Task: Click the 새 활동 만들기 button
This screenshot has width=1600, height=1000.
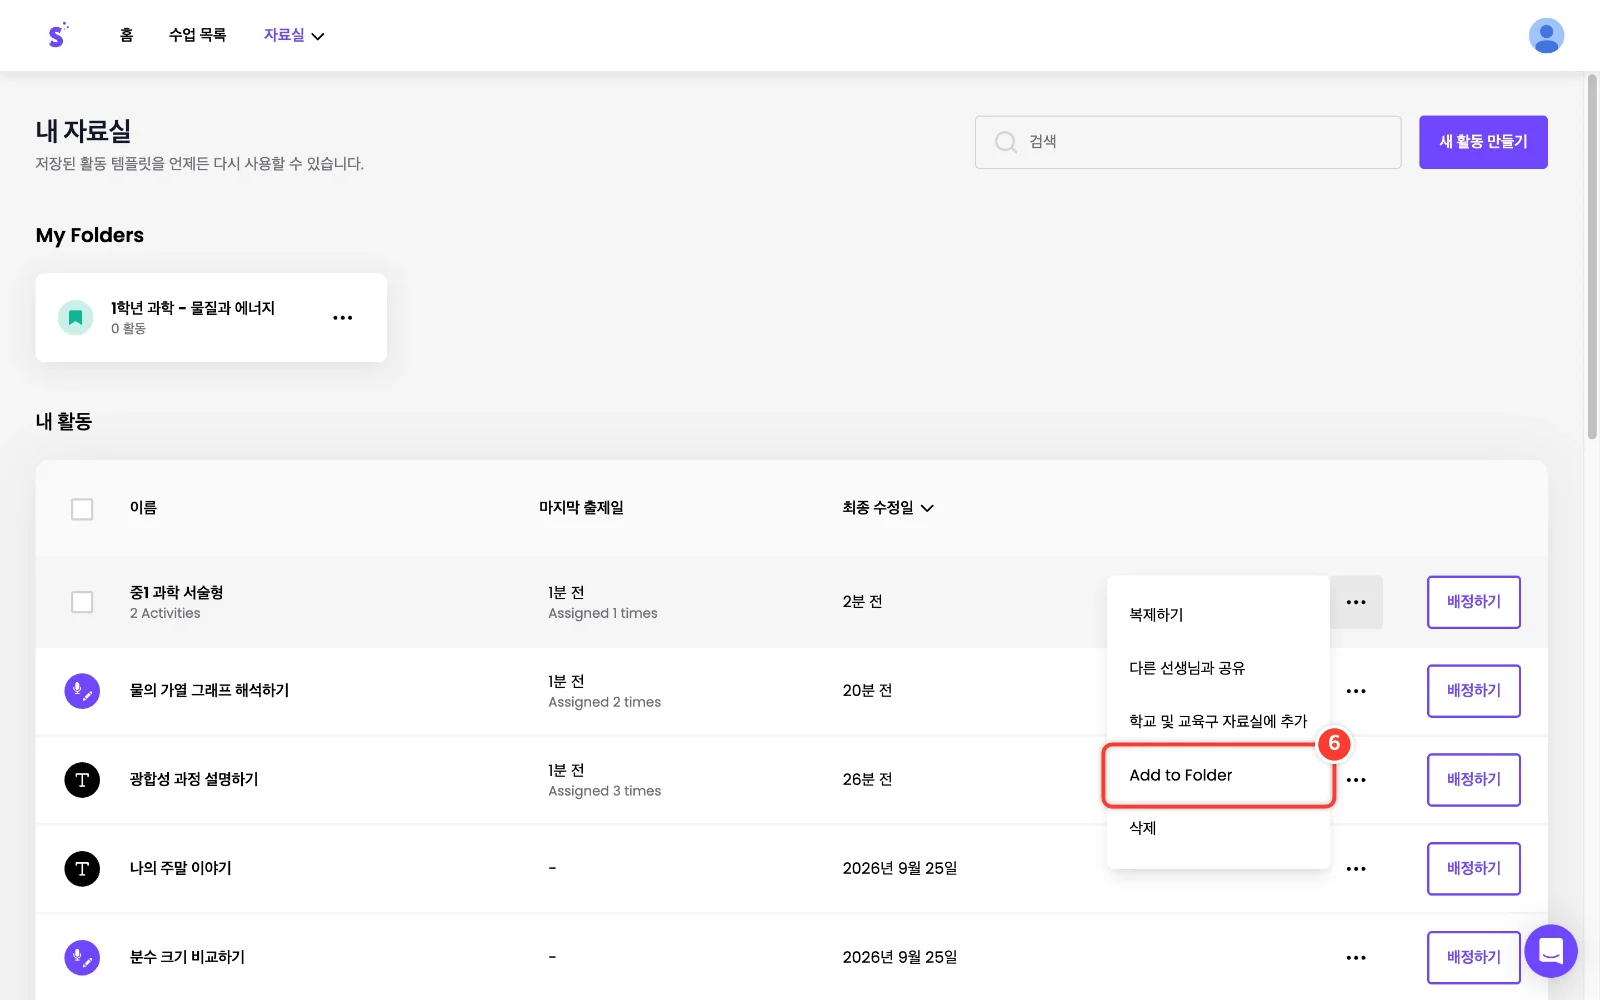Action: (x=1483, y=142)
